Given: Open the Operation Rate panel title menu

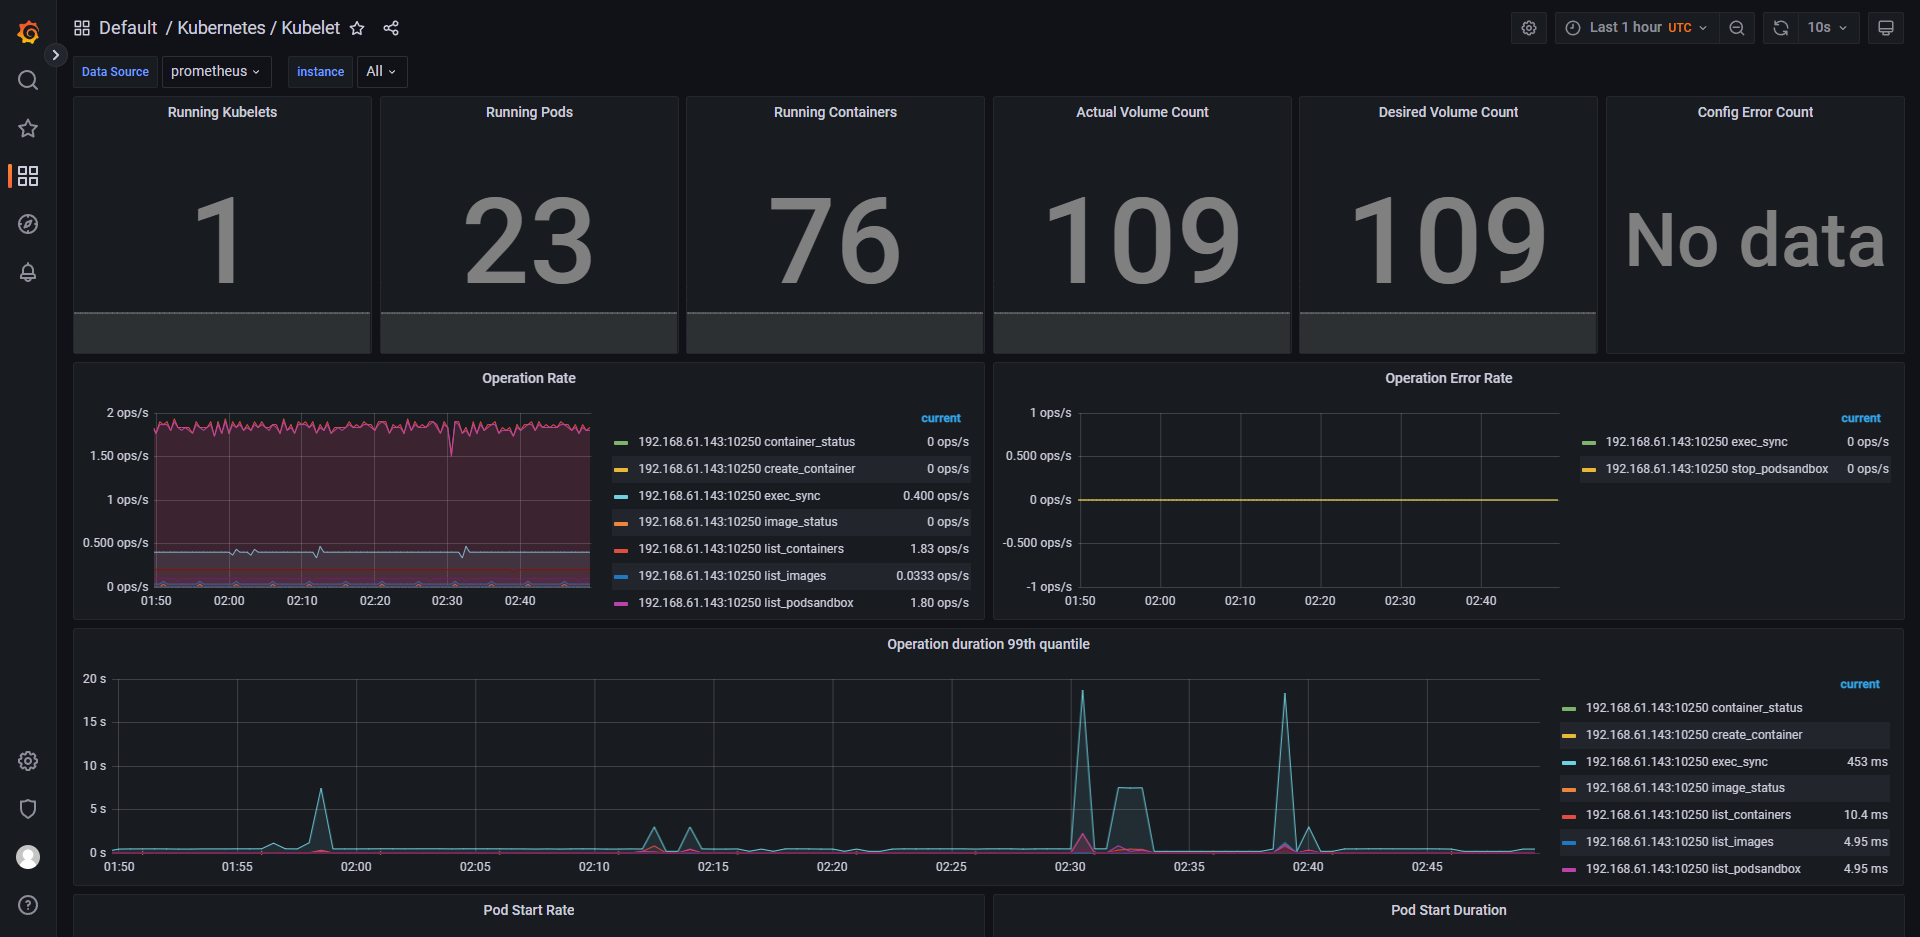Looking at the screenshot, I should tap(528, 378).
